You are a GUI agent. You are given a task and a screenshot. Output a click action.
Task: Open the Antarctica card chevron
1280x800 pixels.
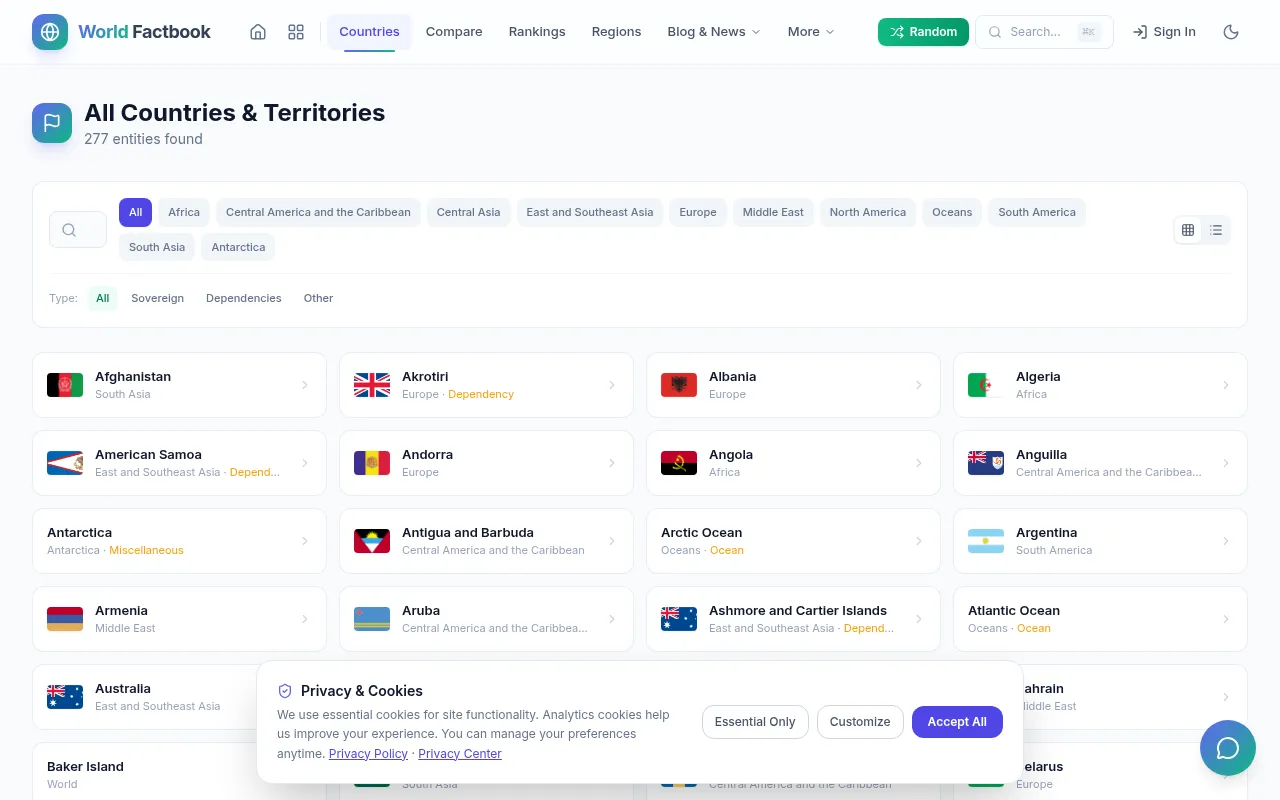305,541
